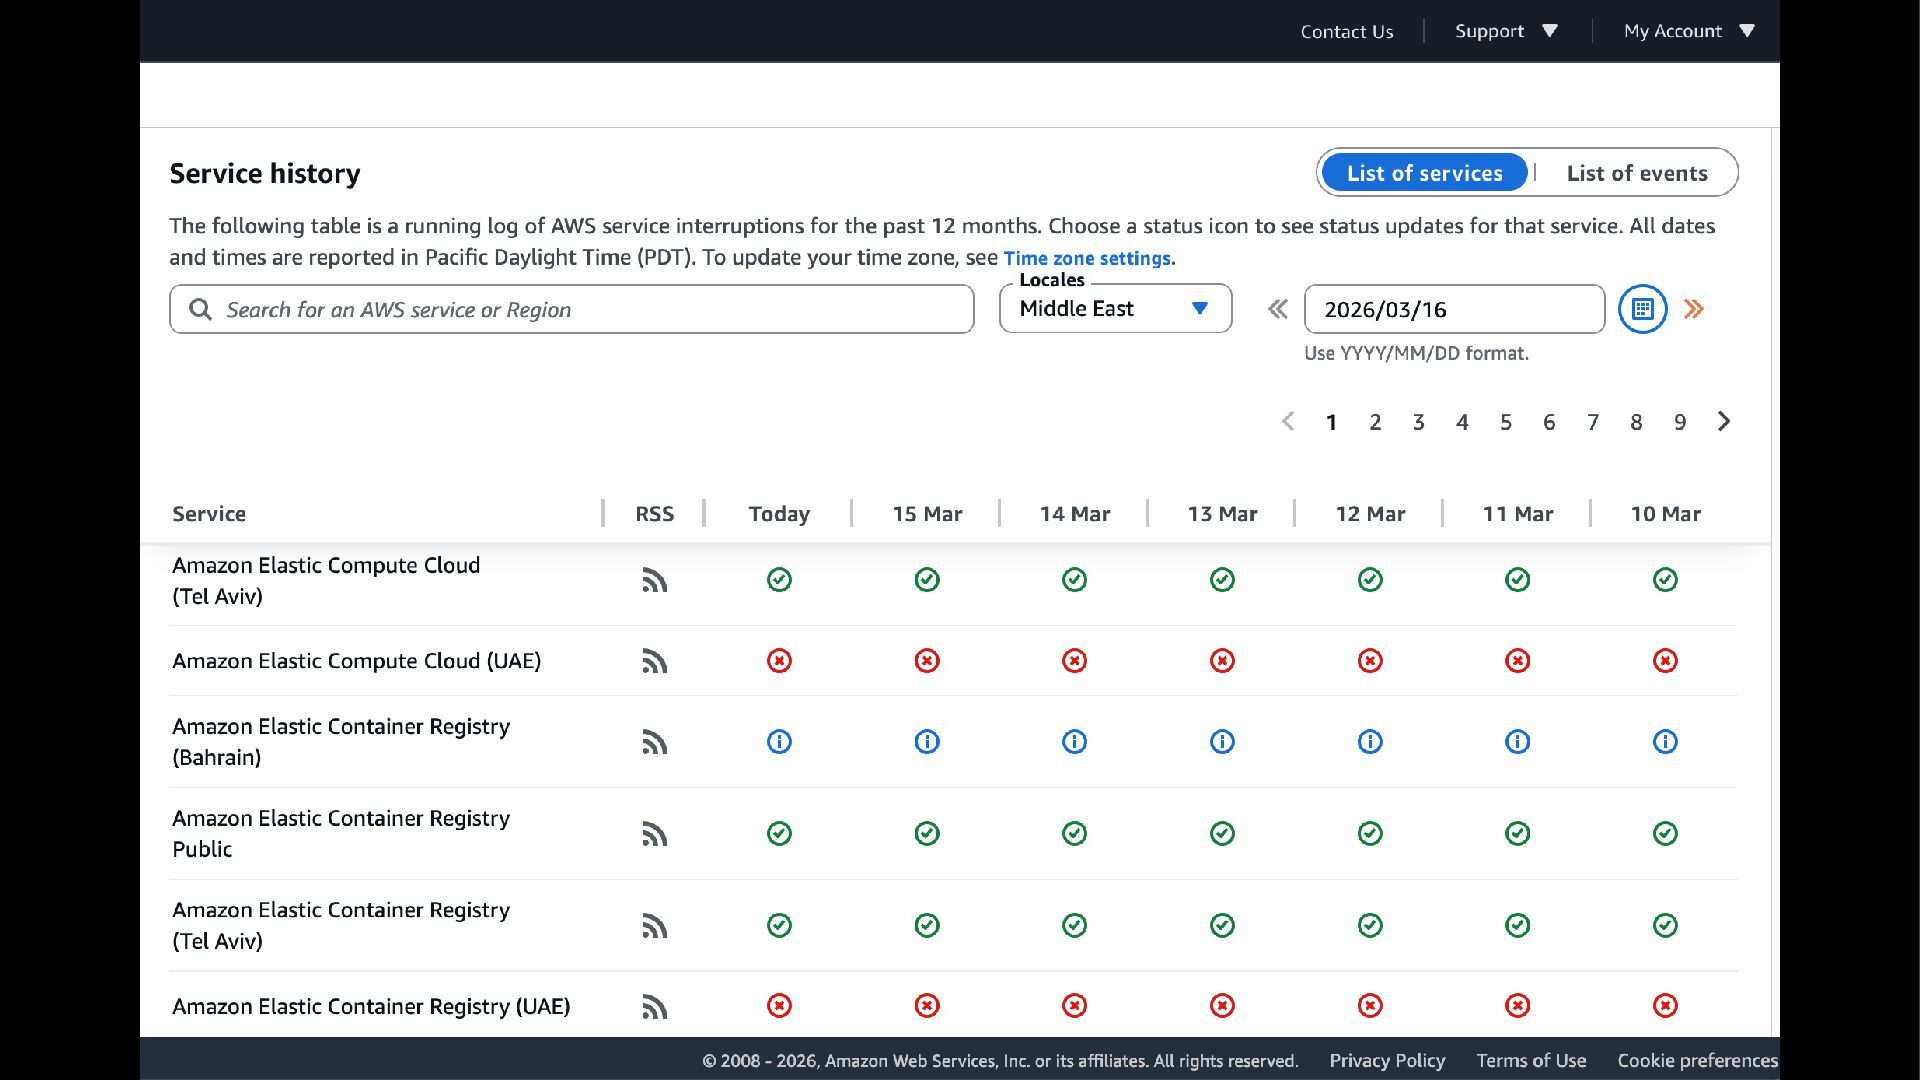Expand the Support menu
This screenshot has height=1080, width=1920.
click(x=1506, y=31)
